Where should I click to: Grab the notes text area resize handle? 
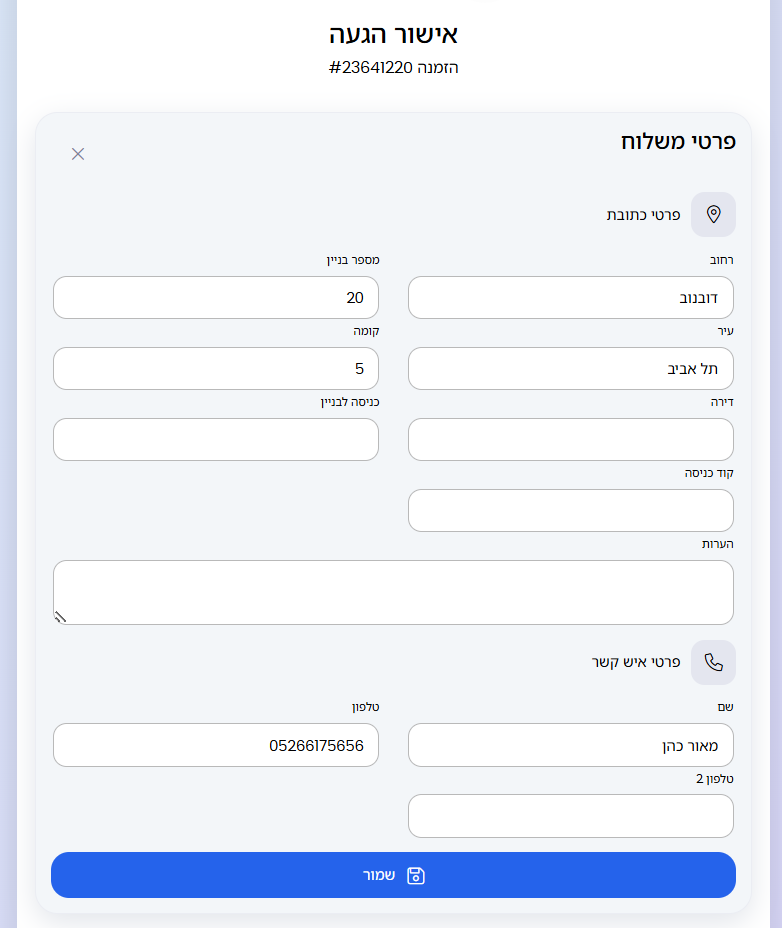coord(60,617)
